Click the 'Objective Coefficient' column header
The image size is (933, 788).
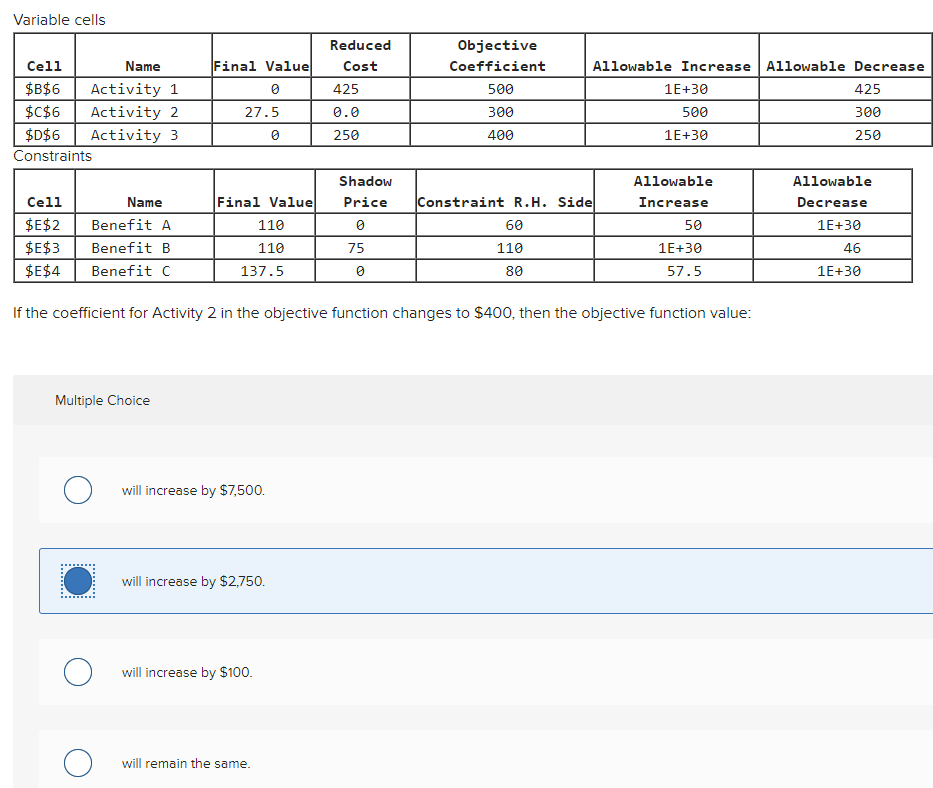pos(497,55)
